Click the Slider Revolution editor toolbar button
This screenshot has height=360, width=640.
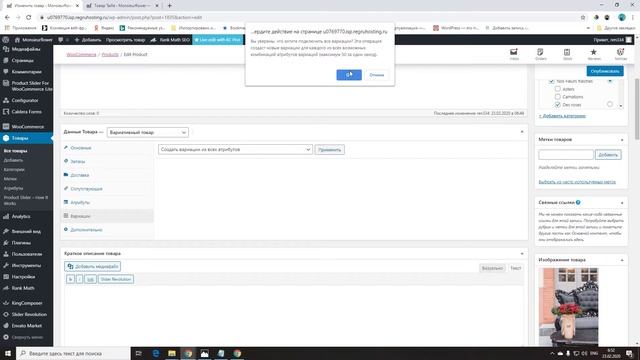[x=116, y=279]
